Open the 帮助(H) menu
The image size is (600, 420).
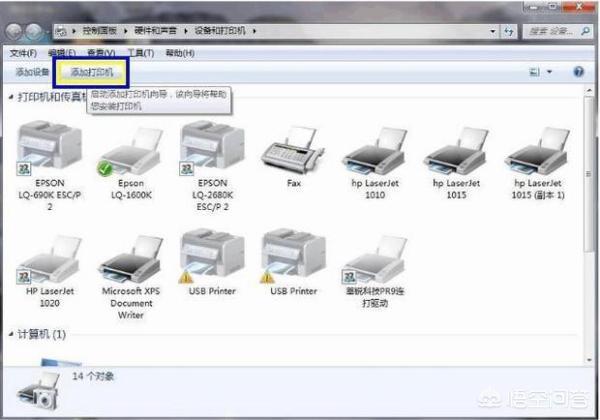pos(180,53)
